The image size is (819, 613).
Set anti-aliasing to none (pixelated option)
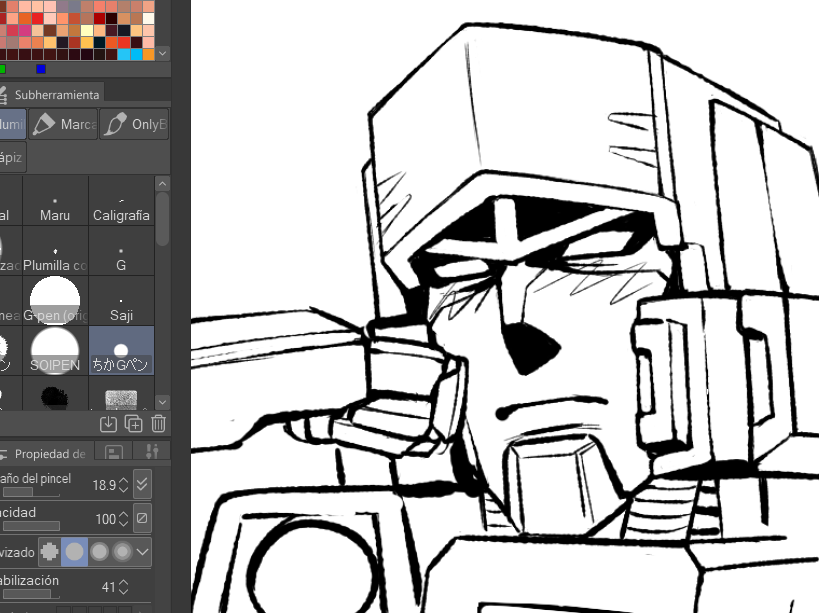coord(50,552)
